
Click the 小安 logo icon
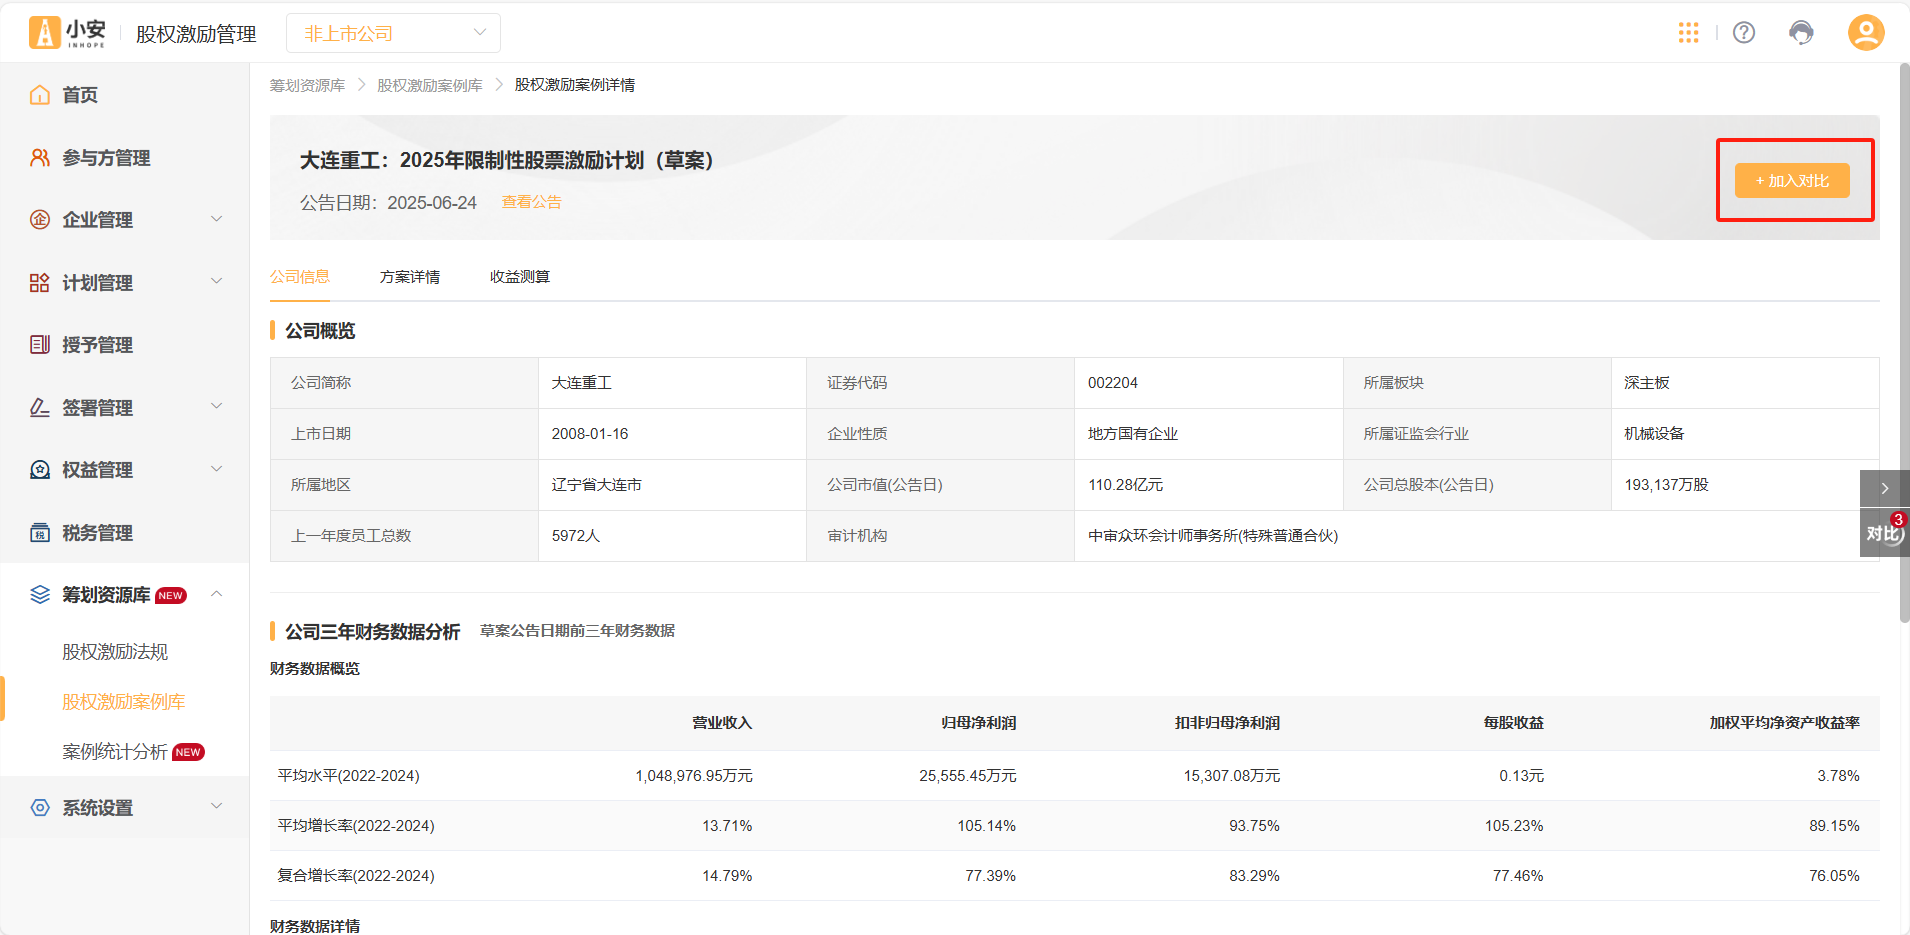(44, 33)
